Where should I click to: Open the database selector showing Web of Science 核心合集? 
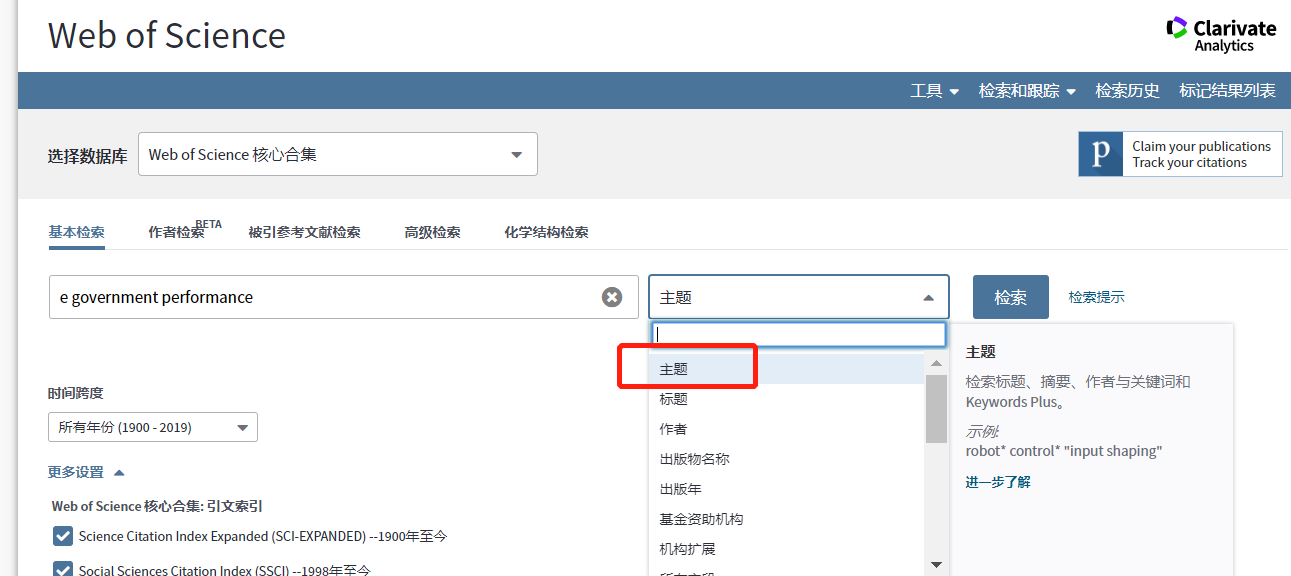(x=338, y=154)
